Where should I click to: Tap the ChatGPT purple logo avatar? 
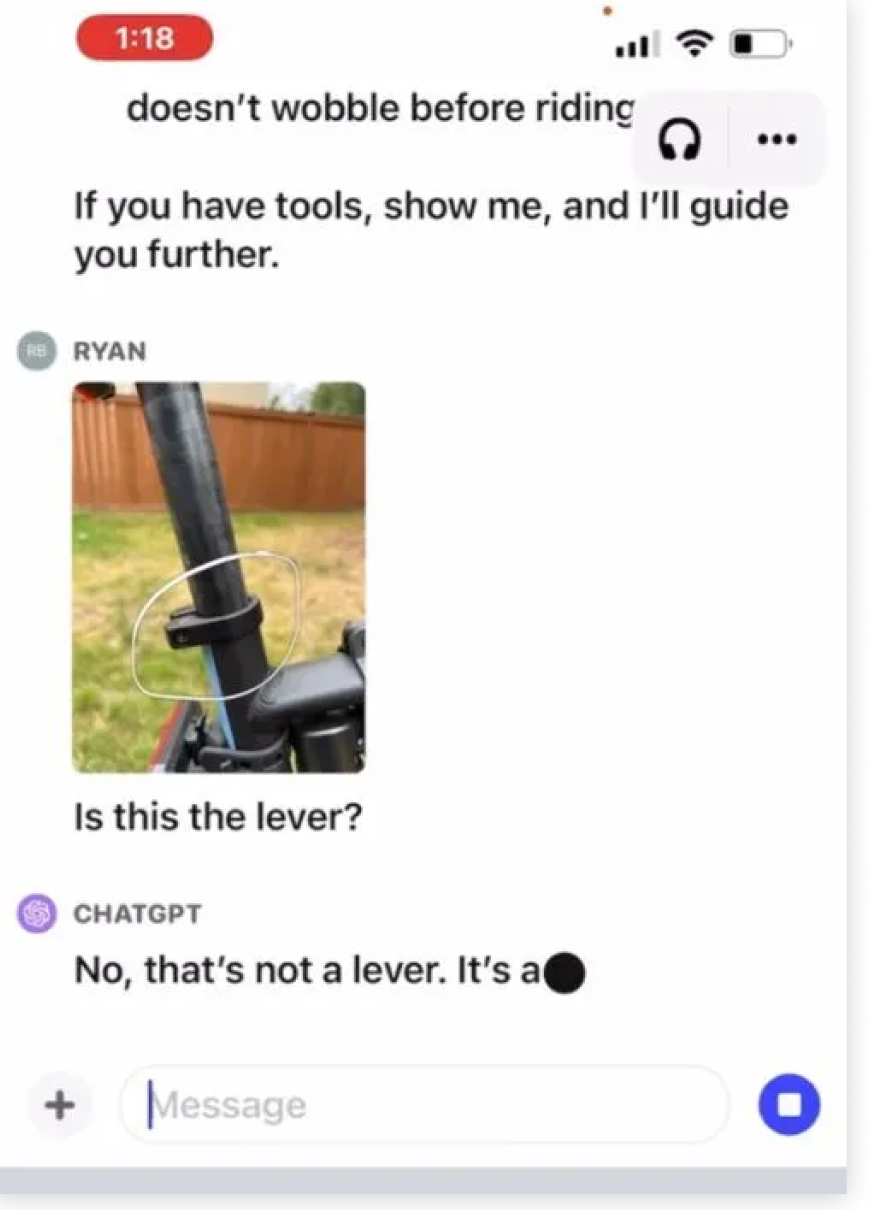coord(37,913)
